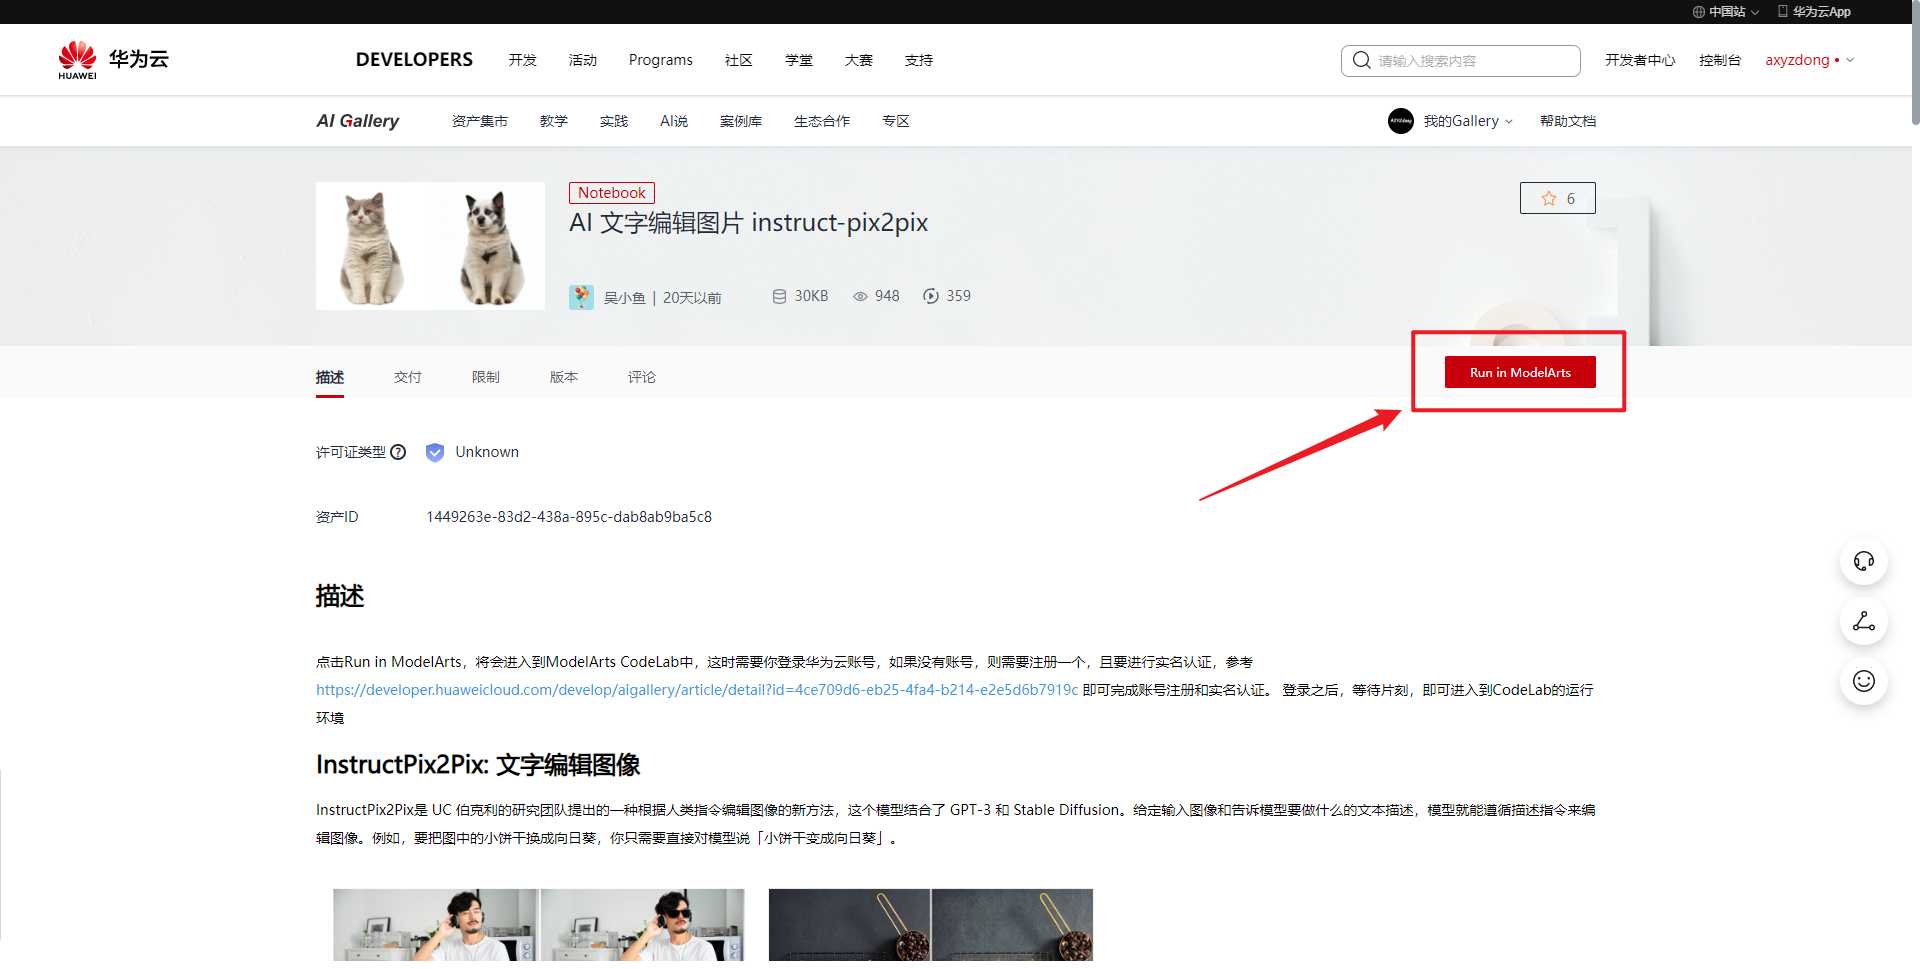Switch to the 交付 tab
This screenshot has height=969, width=1920.
[408, 377]
